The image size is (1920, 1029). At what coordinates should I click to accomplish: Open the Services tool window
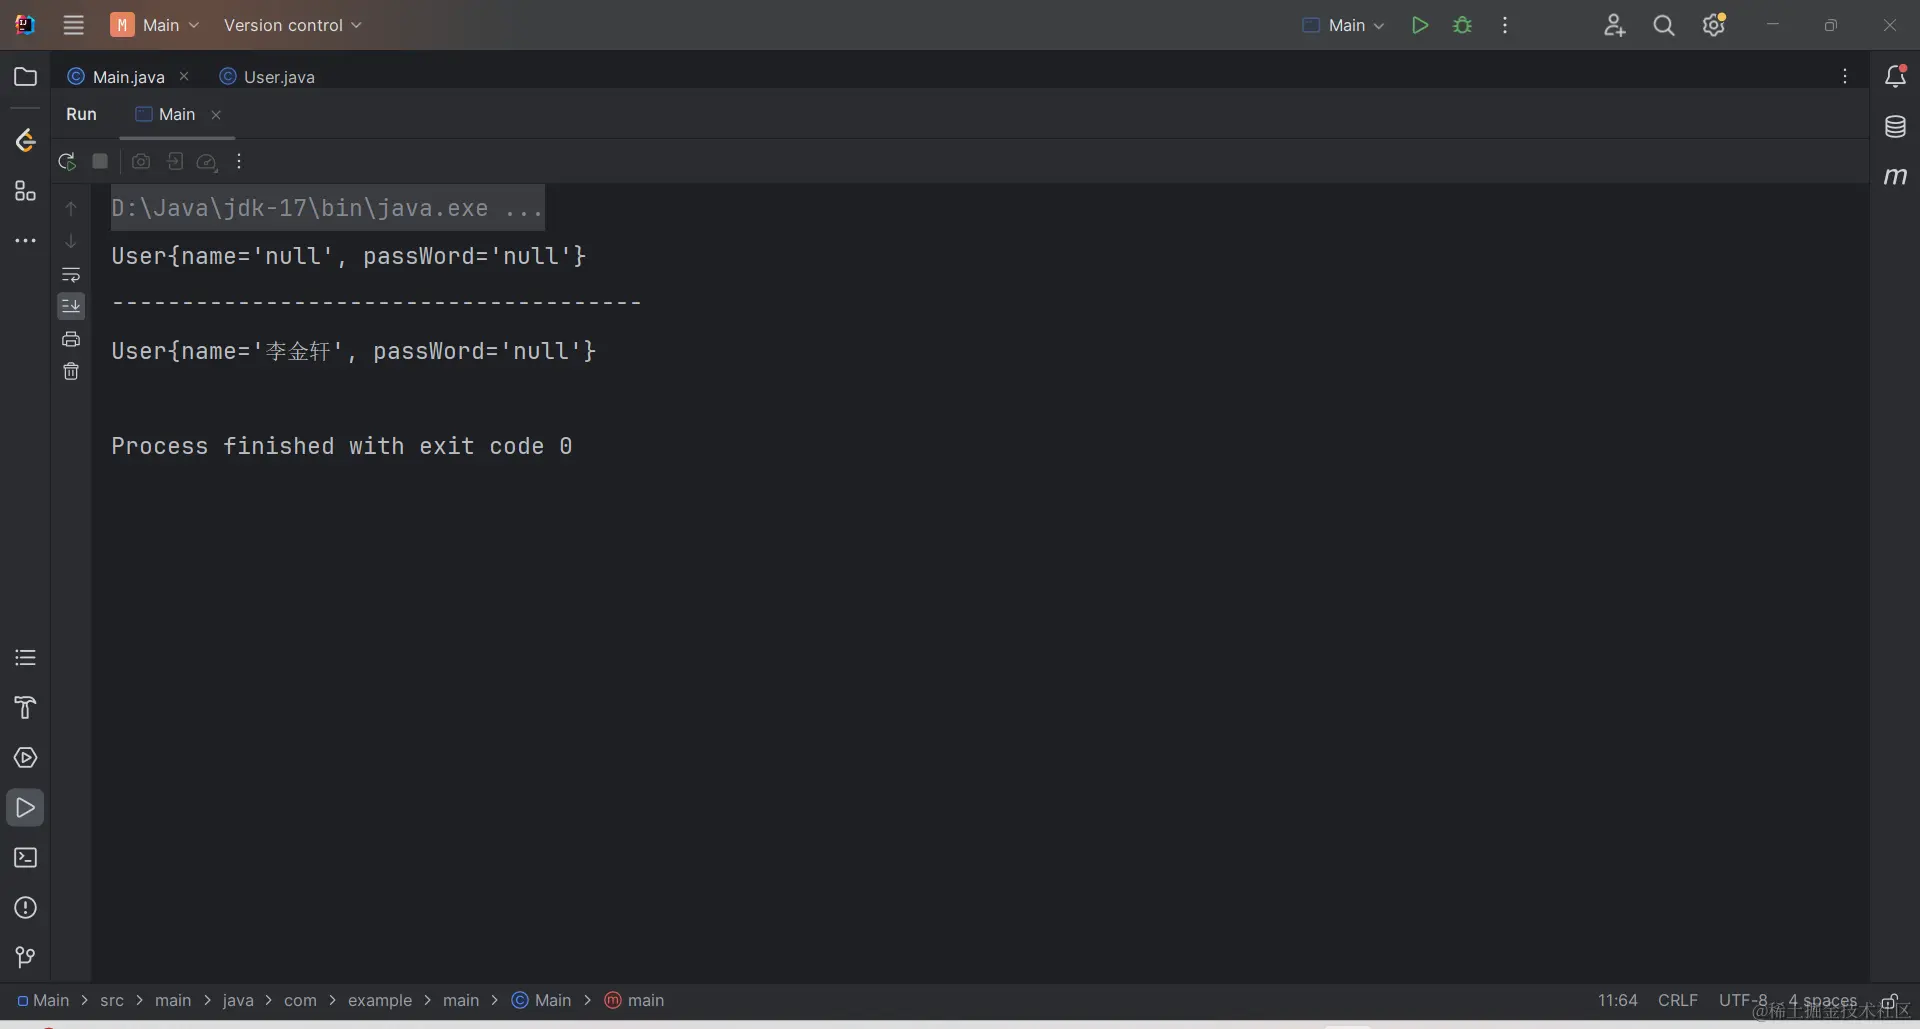(x=26, y=758)
